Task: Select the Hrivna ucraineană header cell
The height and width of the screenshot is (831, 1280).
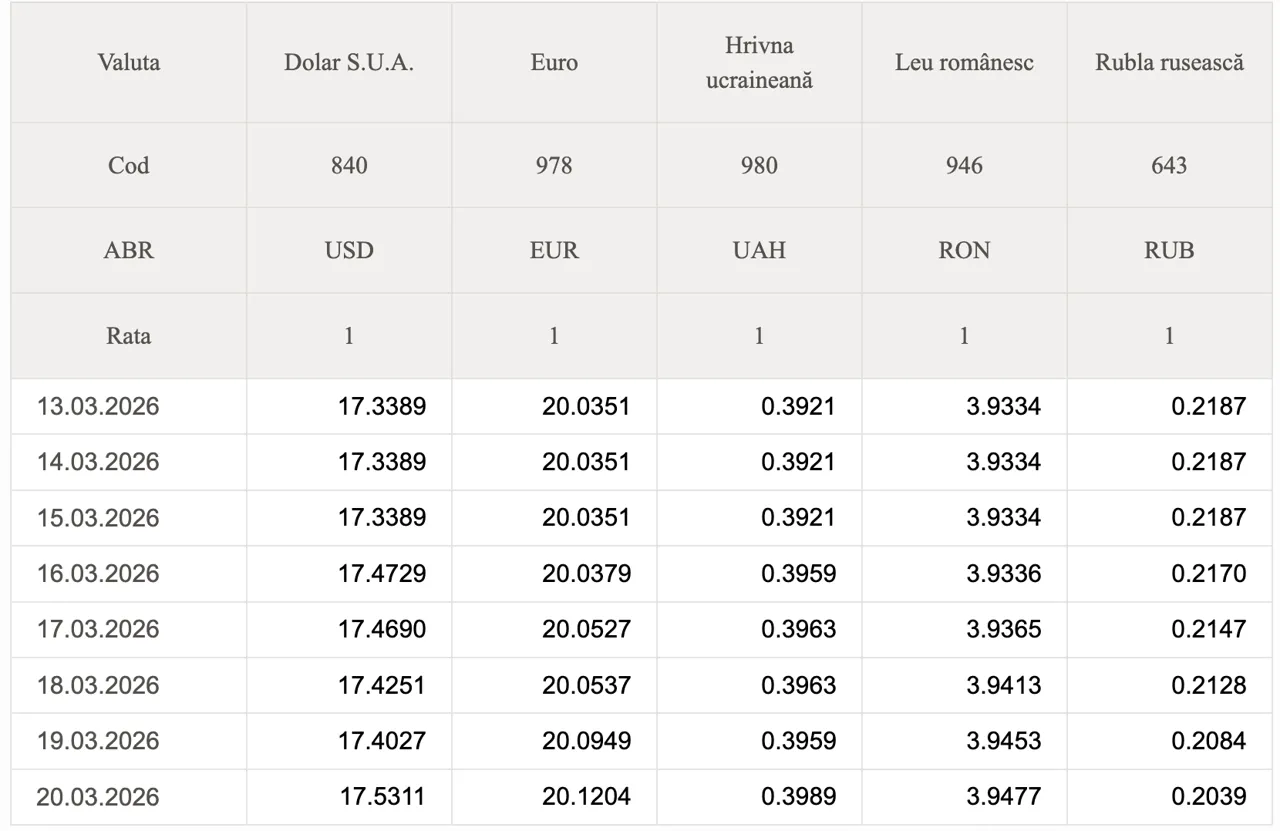Action: [x=759, y=62]
